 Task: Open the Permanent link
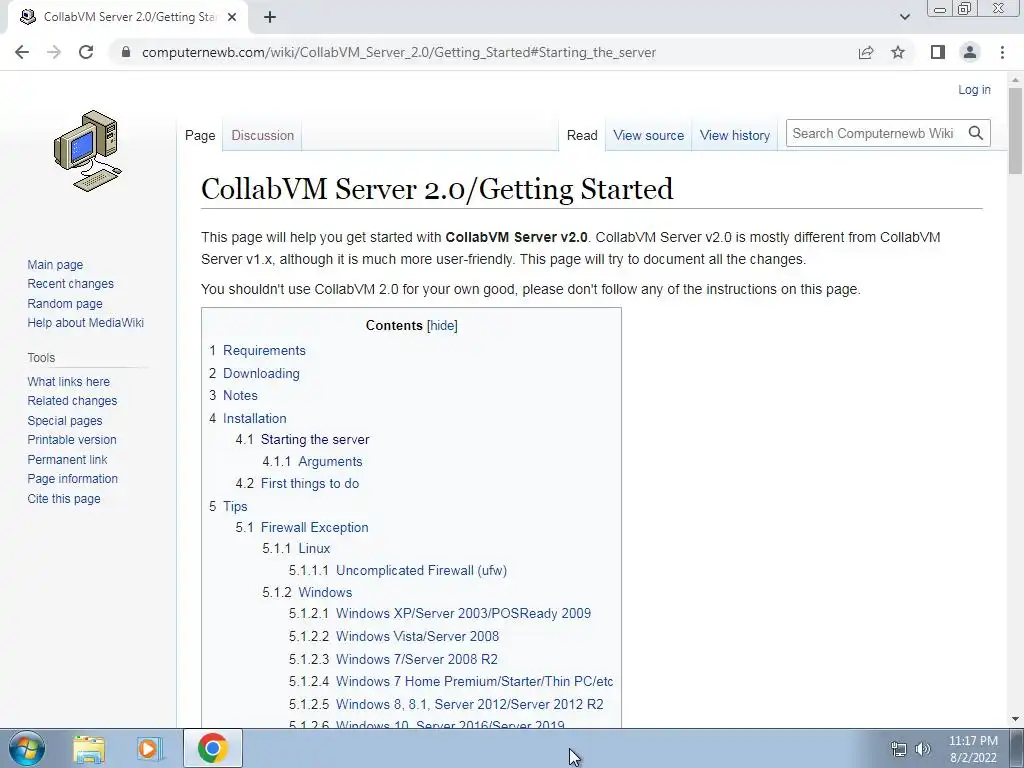click(67, 459)
